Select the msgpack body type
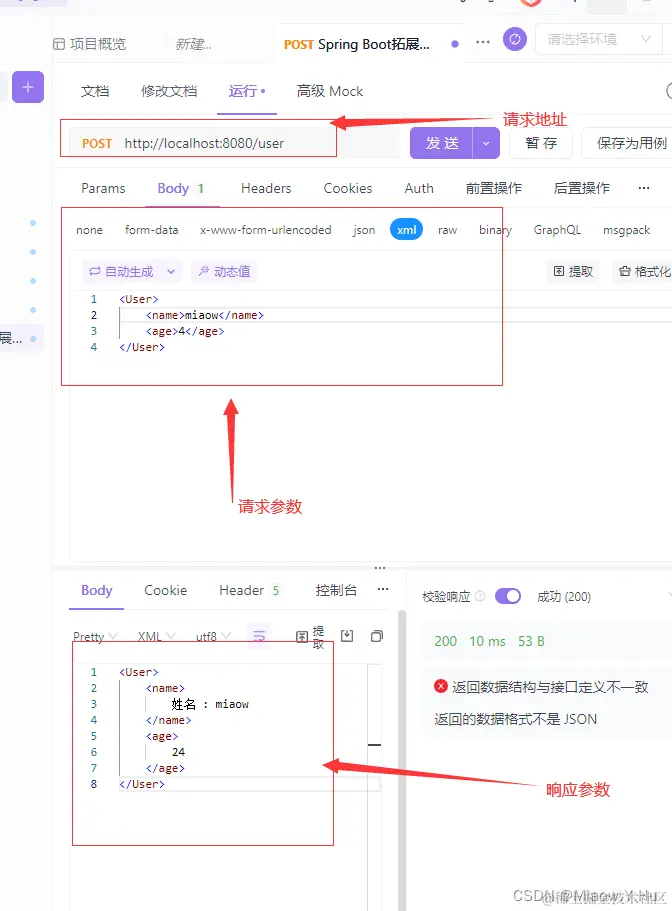 tap(626, 230)
